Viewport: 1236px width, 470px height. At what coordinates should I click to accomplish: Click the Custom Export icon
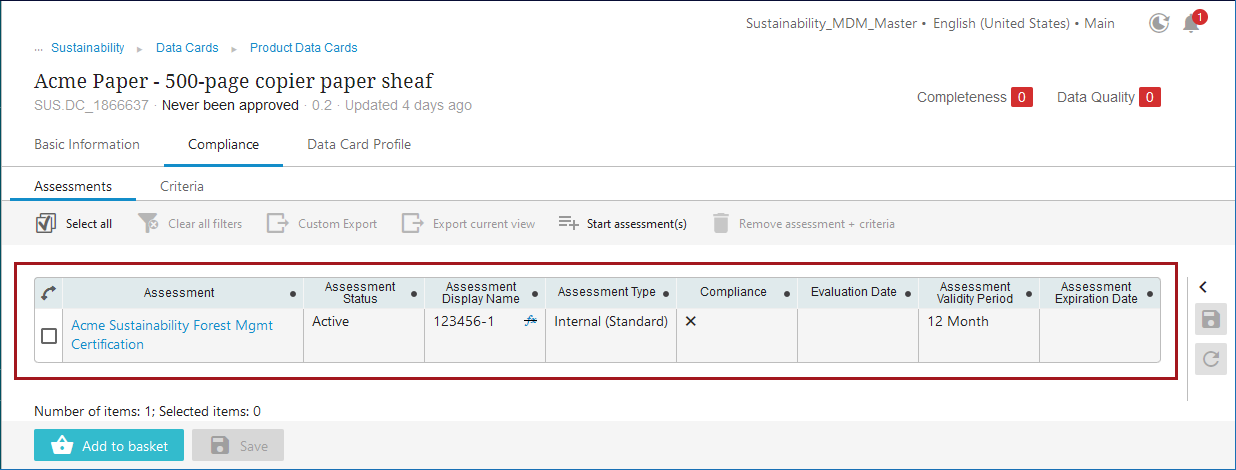(x=277, y=223)
